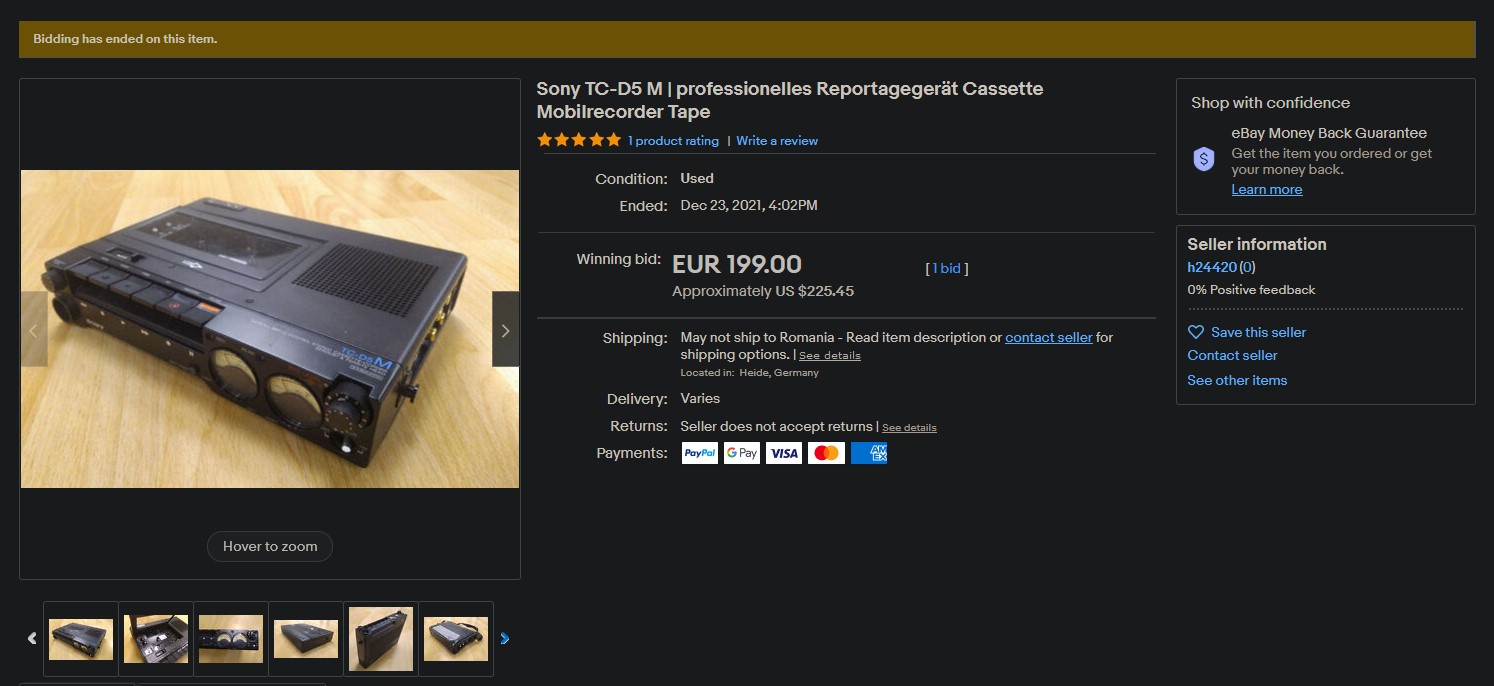Open the 1 bid history link
Screen dimensions: 1494x686
947,268
